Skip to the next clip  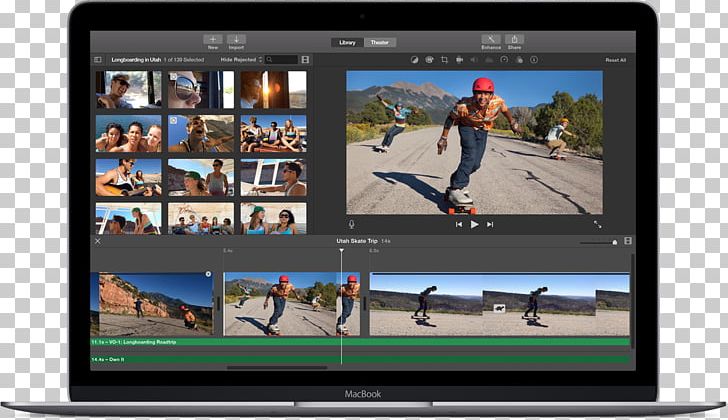point(490,225)
